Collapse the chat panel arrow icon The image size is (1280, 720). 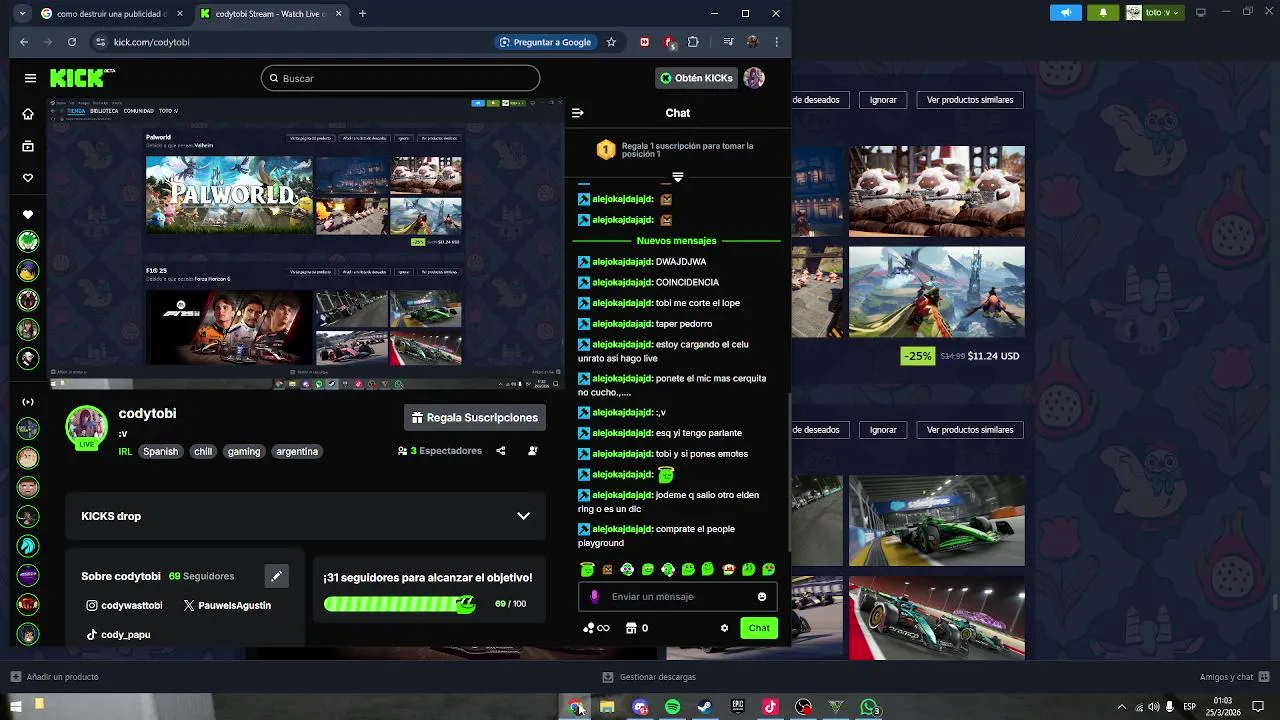[577, 113]
